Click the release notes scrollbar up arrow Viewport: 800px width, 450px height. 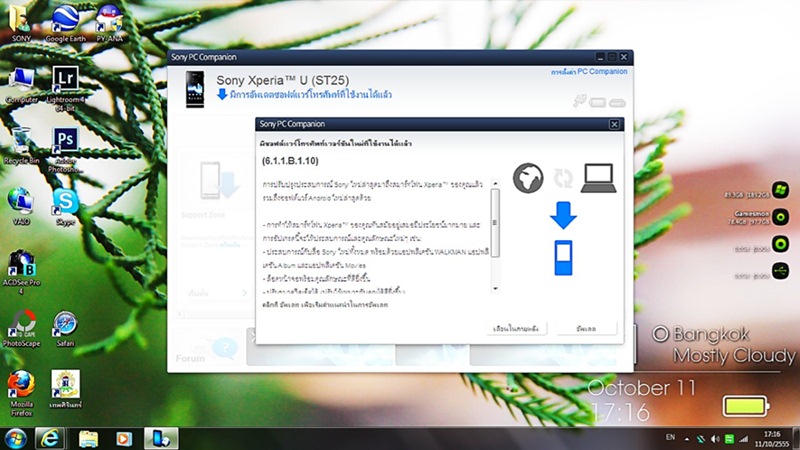coord(495,183)
